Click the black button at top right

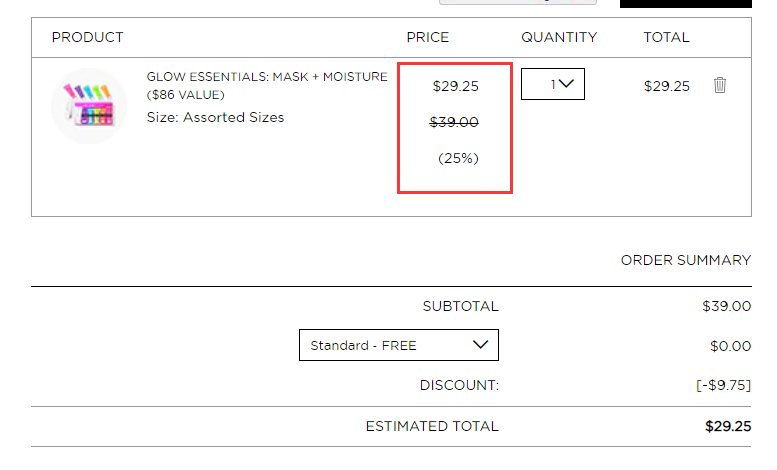click(685, 3)
